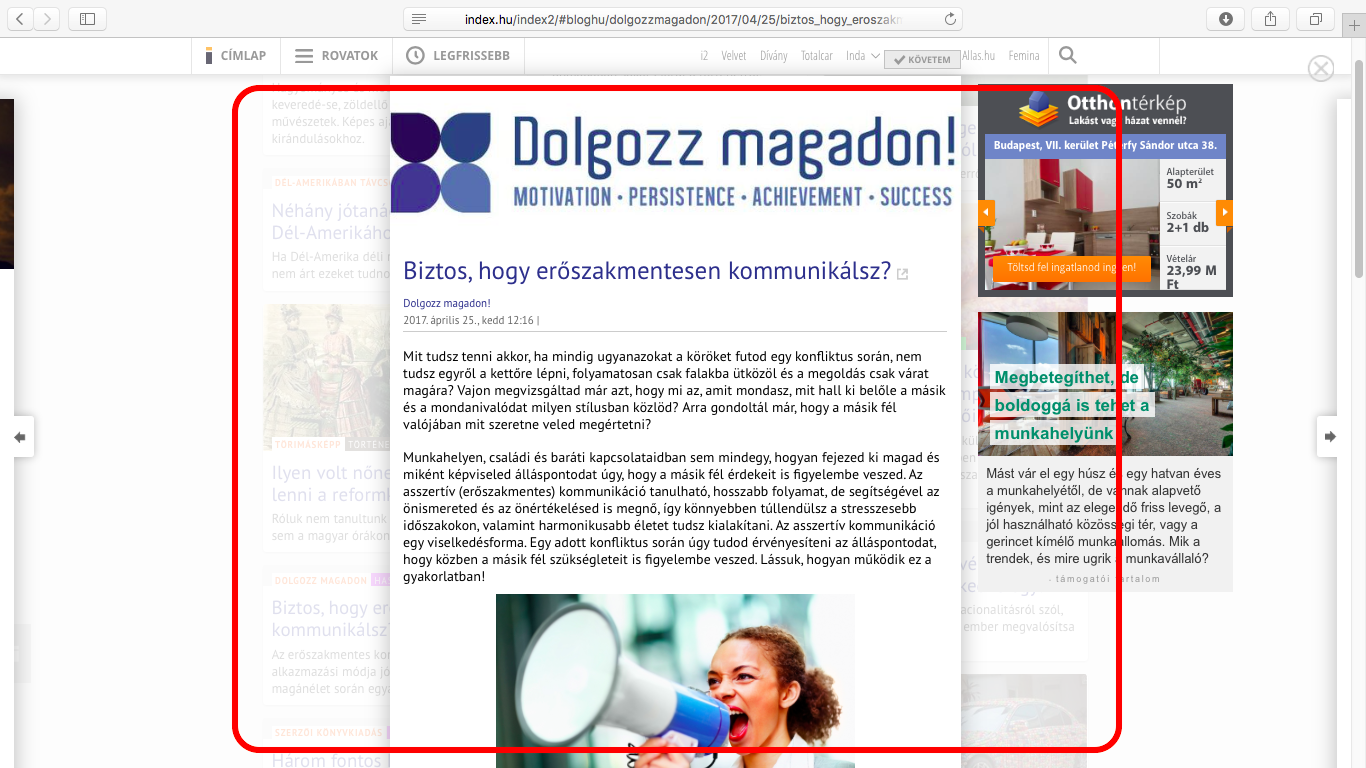Image resolution: width=1366 pixels, height=768 pixels.
Task: Show all tabs overview button
Action: [1315, 18]
